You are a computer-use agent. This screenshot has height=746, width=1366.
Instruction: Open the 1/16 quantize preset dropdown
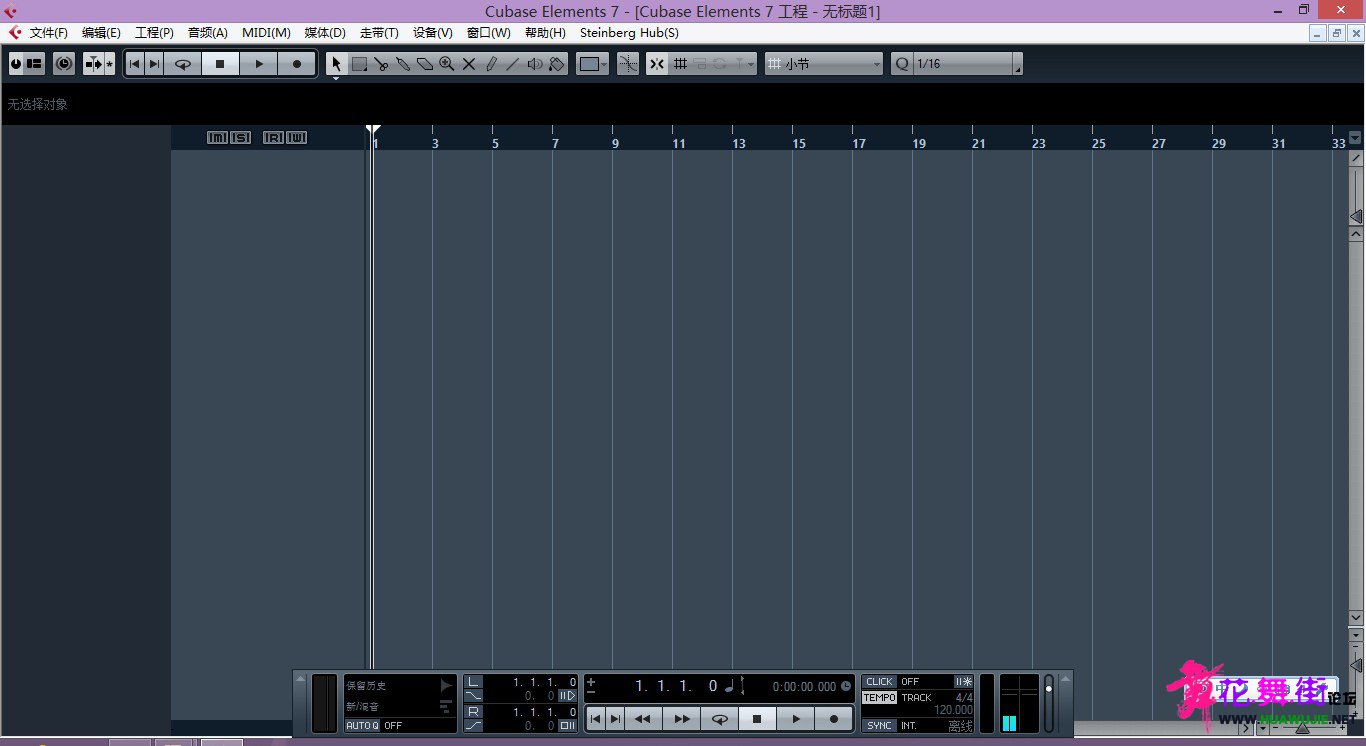tap(966, 64)
